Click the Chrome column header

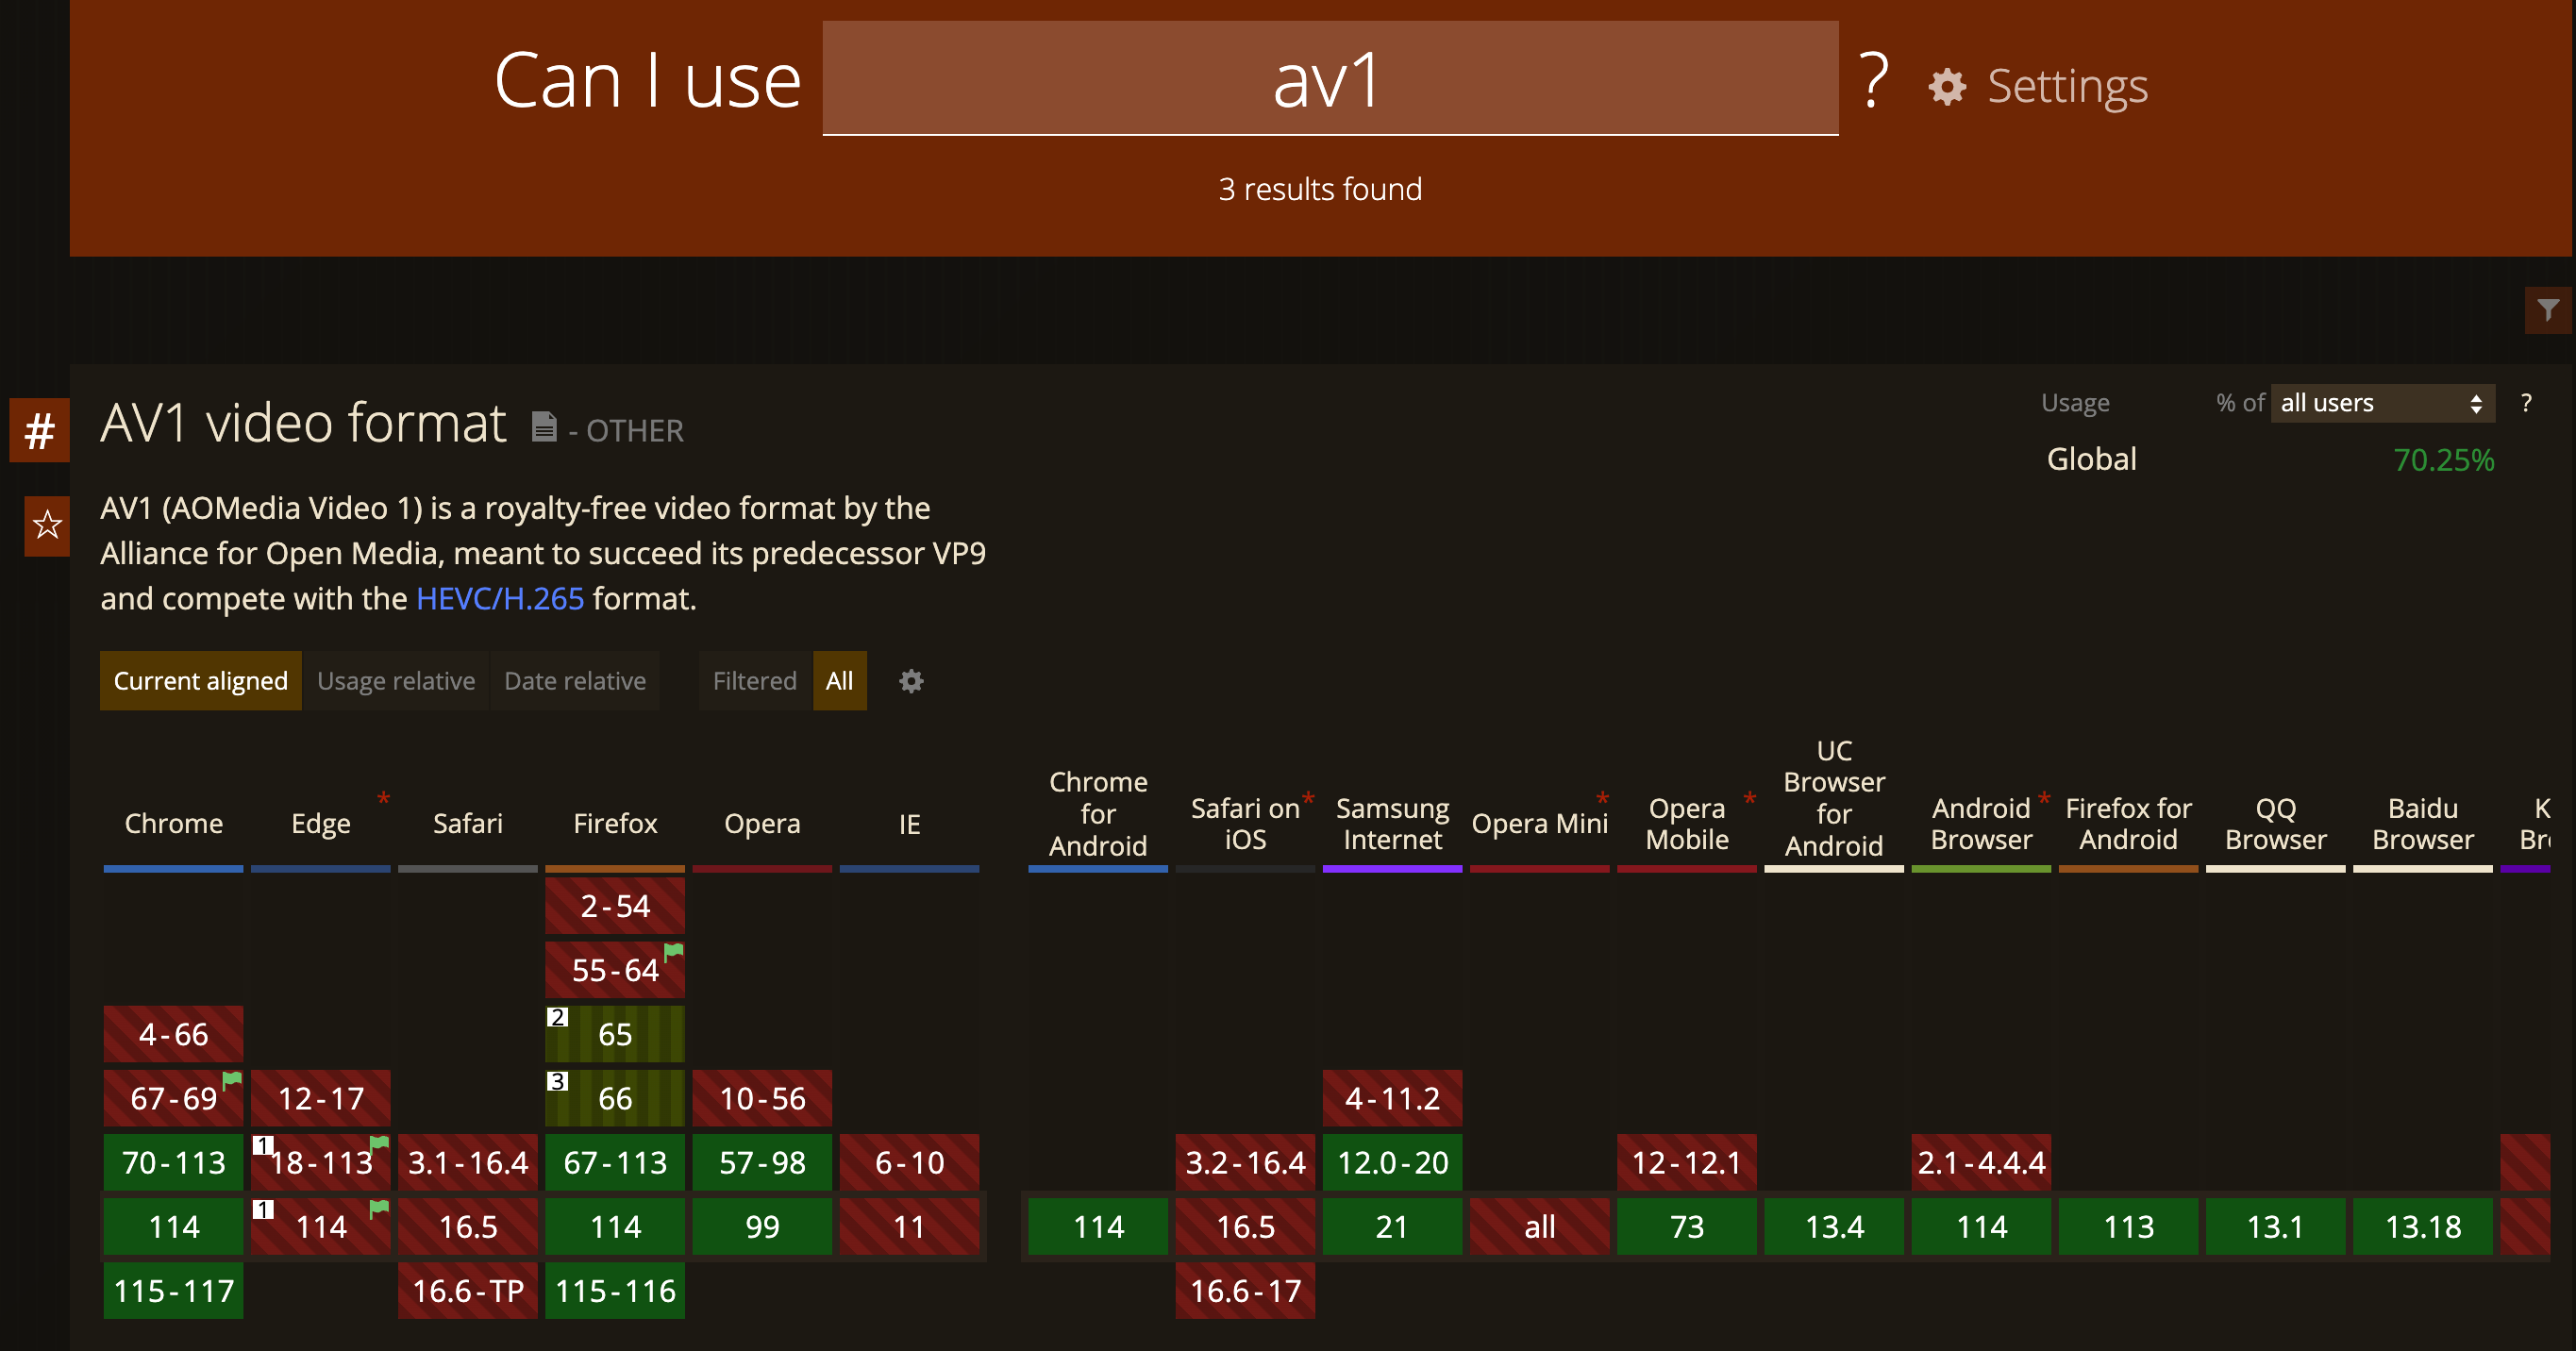pos(173,823)
